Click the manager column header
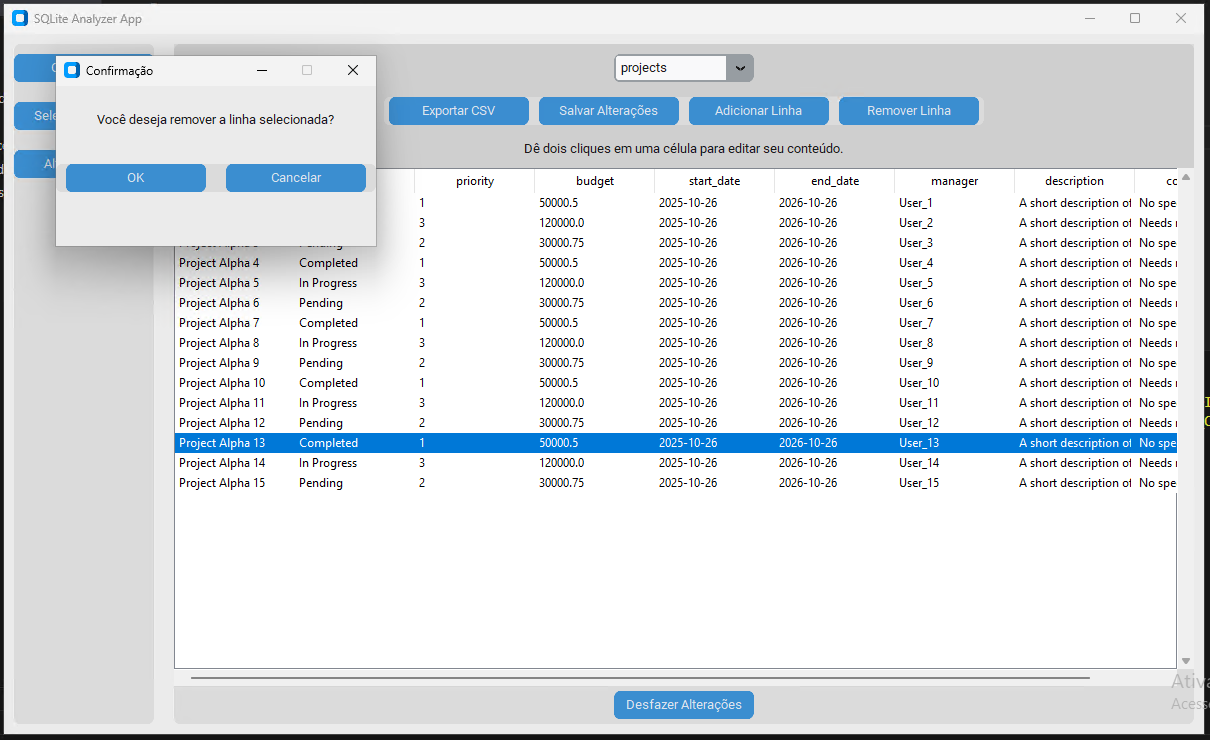Screen dimensions: 1210x740 point(954,181)
